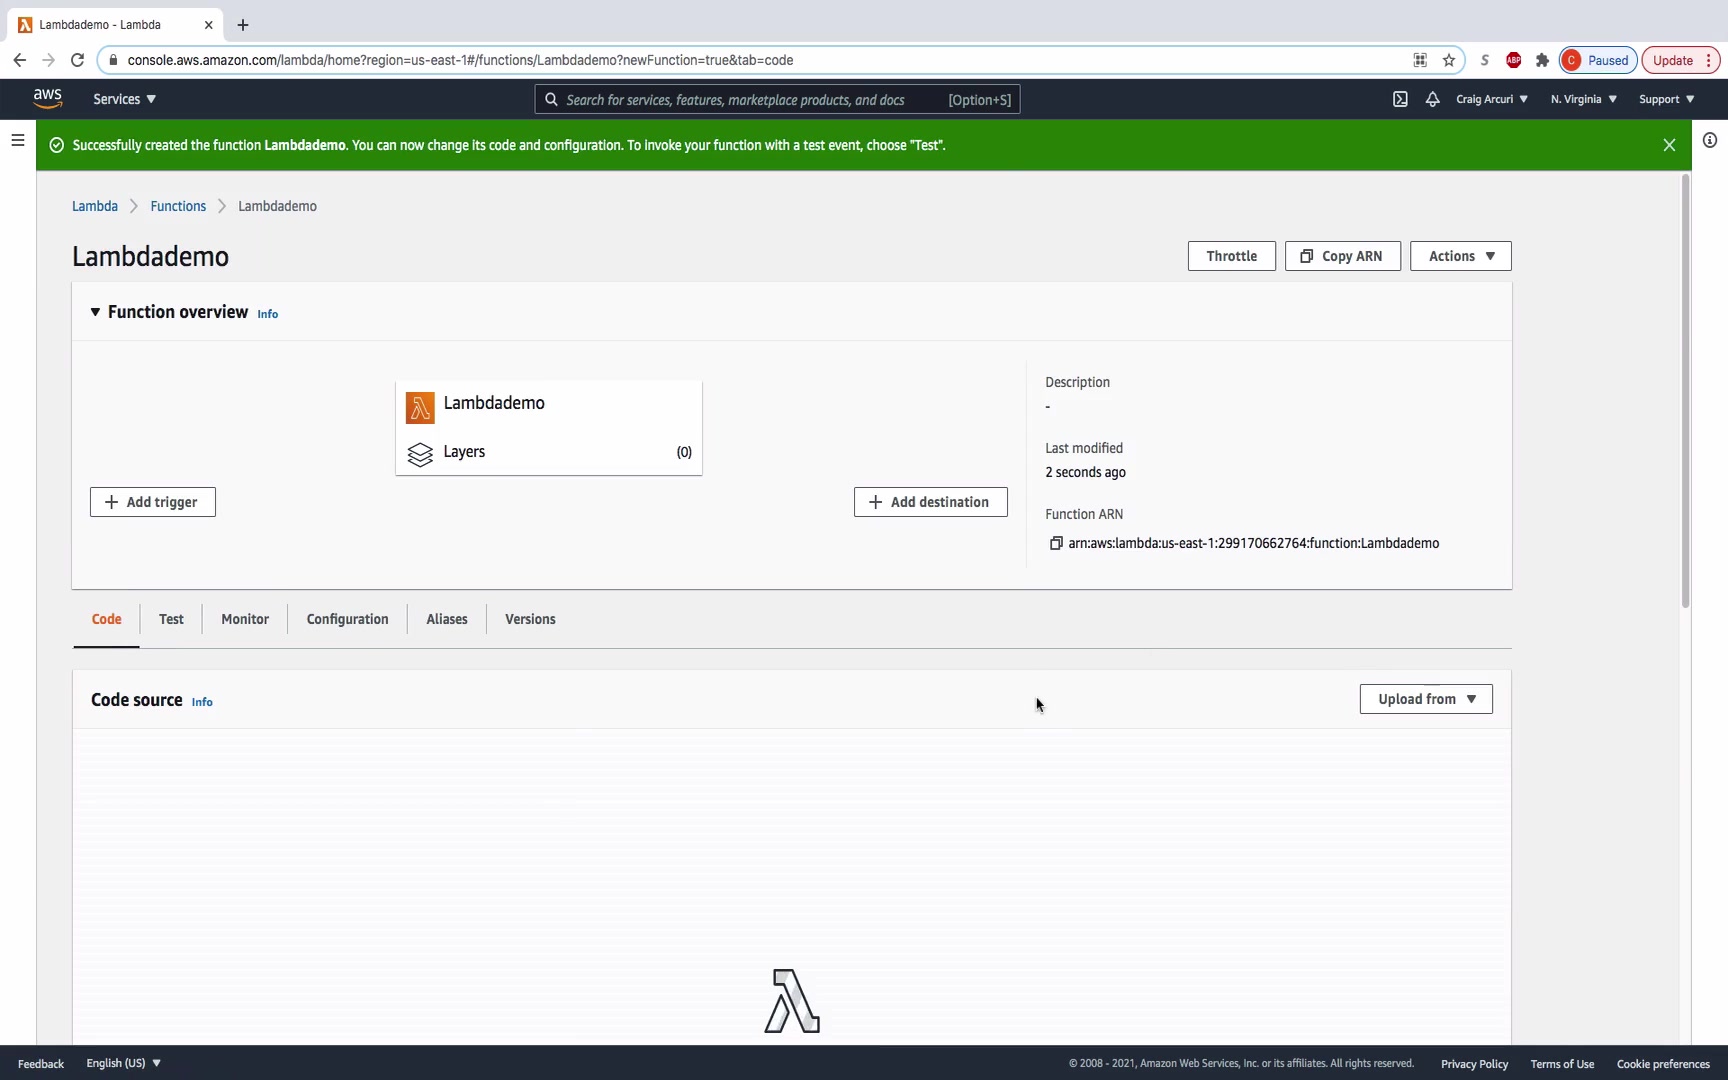Image resolution: width=1728 pixels, height=1080 pixels.
Task: Open the left navigation hamburger menu
Action: click(x=18, y=140)
